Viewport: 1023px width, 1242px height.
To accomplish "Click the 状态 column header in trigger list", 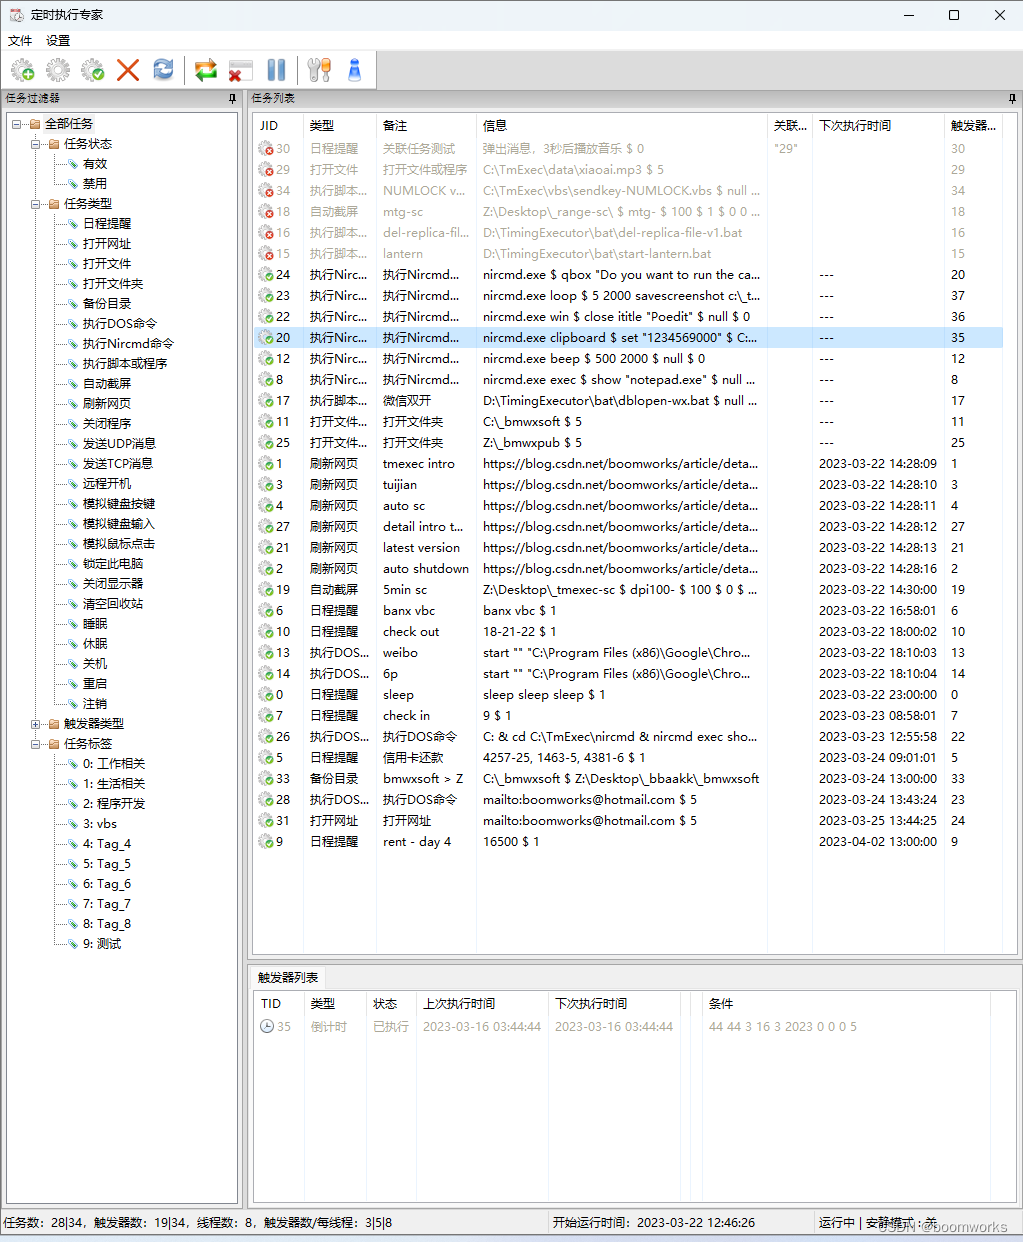I will [x=392, y=1004].
